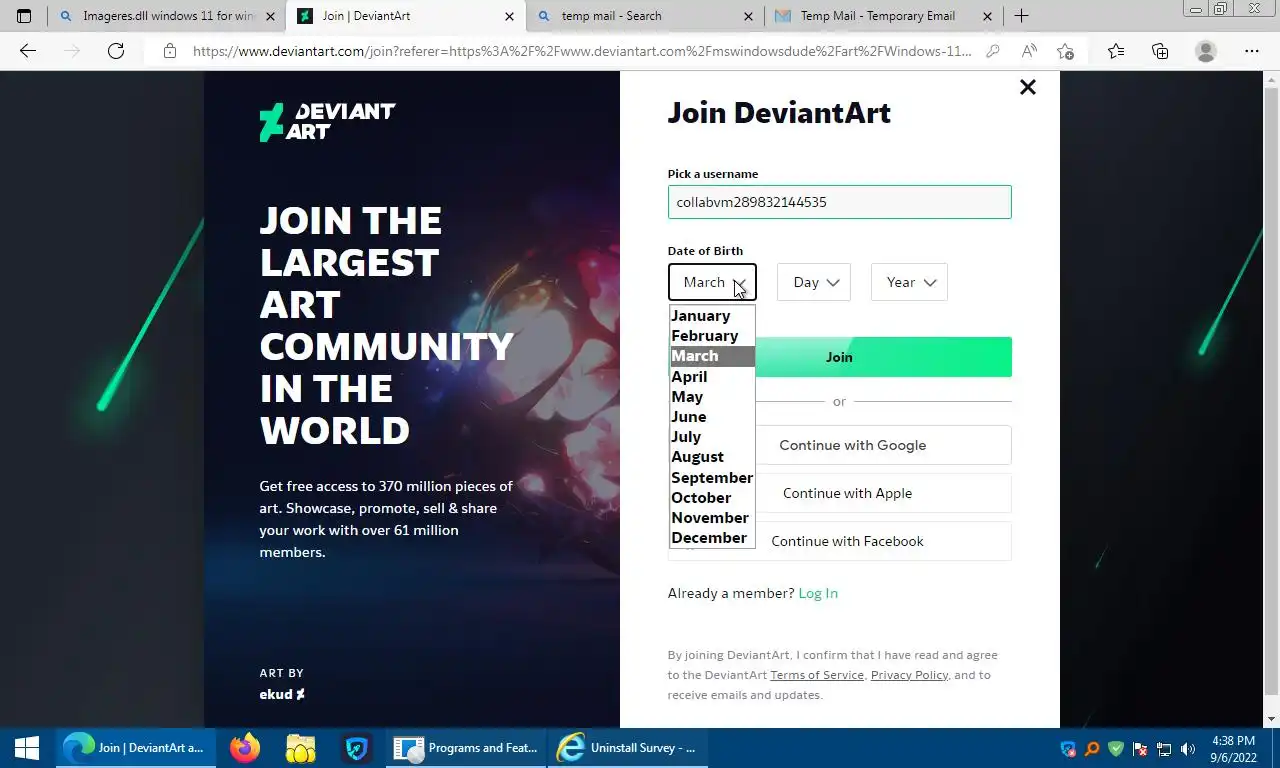The height and width of the screenshot is (768, 1280).
Task: Show the clock and date flyout
Action: [1232, 748]
